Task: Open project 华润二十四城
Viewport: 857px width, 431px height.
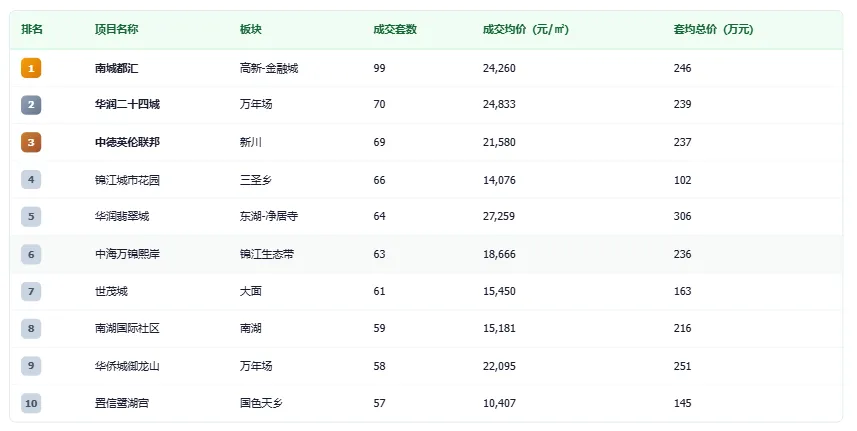Action: (127, 105)
